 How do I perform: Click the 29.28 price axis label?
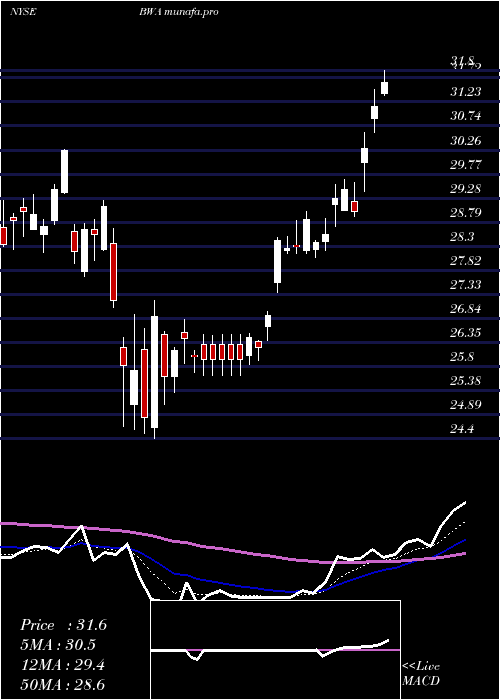tap(466, 188)
